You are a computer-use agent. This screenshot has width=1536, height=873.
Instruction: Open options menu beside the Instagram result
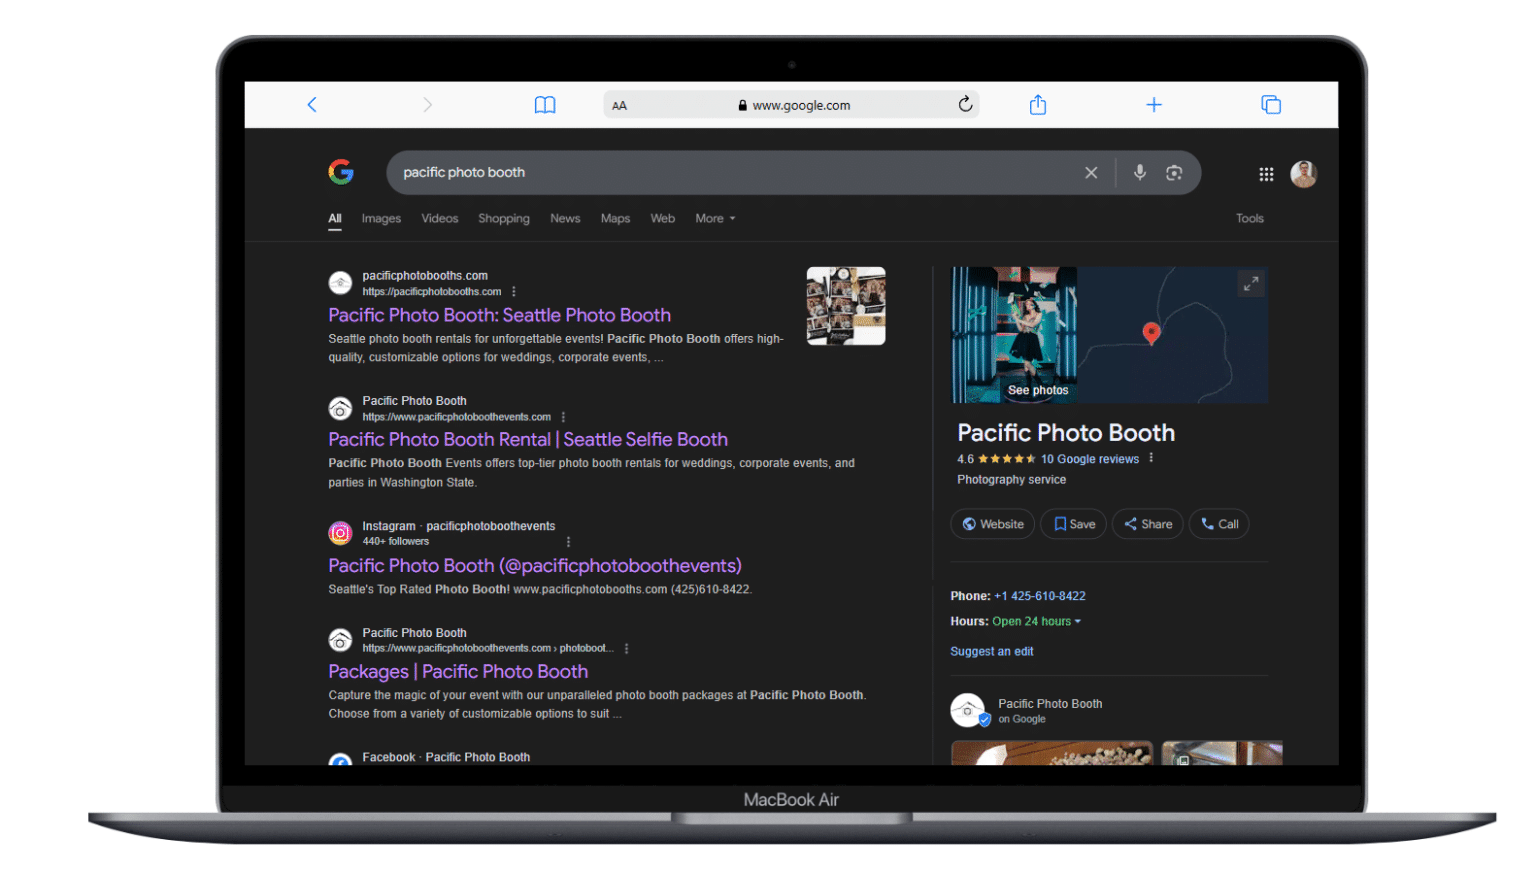coord(568,542)
